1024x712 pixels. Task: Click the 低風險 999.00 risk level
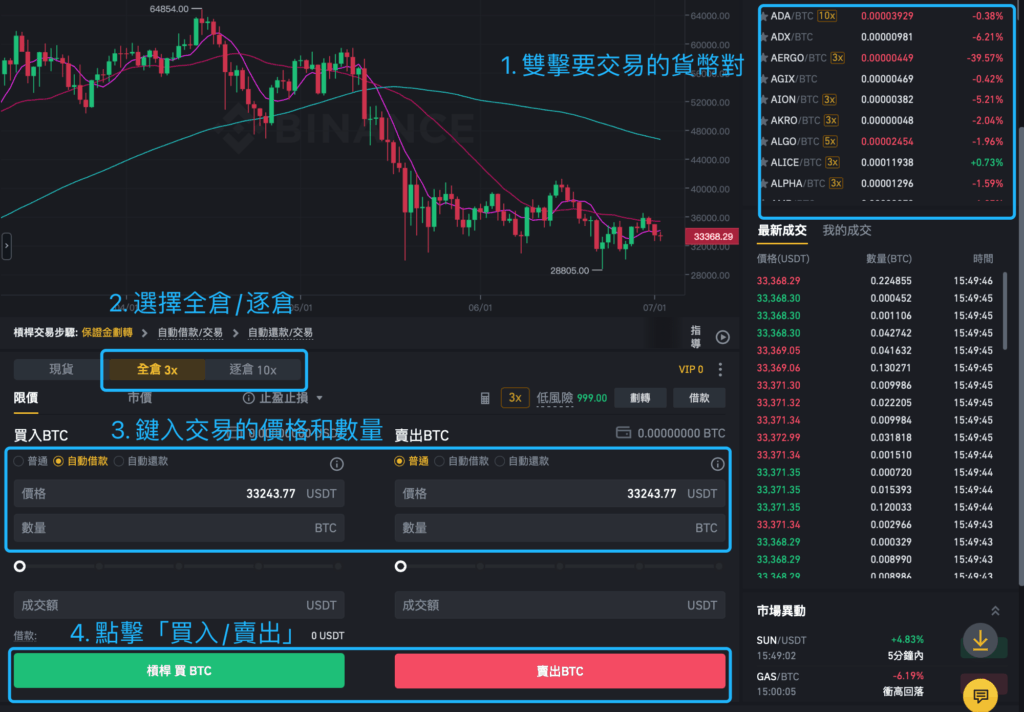tap(571, 398)
